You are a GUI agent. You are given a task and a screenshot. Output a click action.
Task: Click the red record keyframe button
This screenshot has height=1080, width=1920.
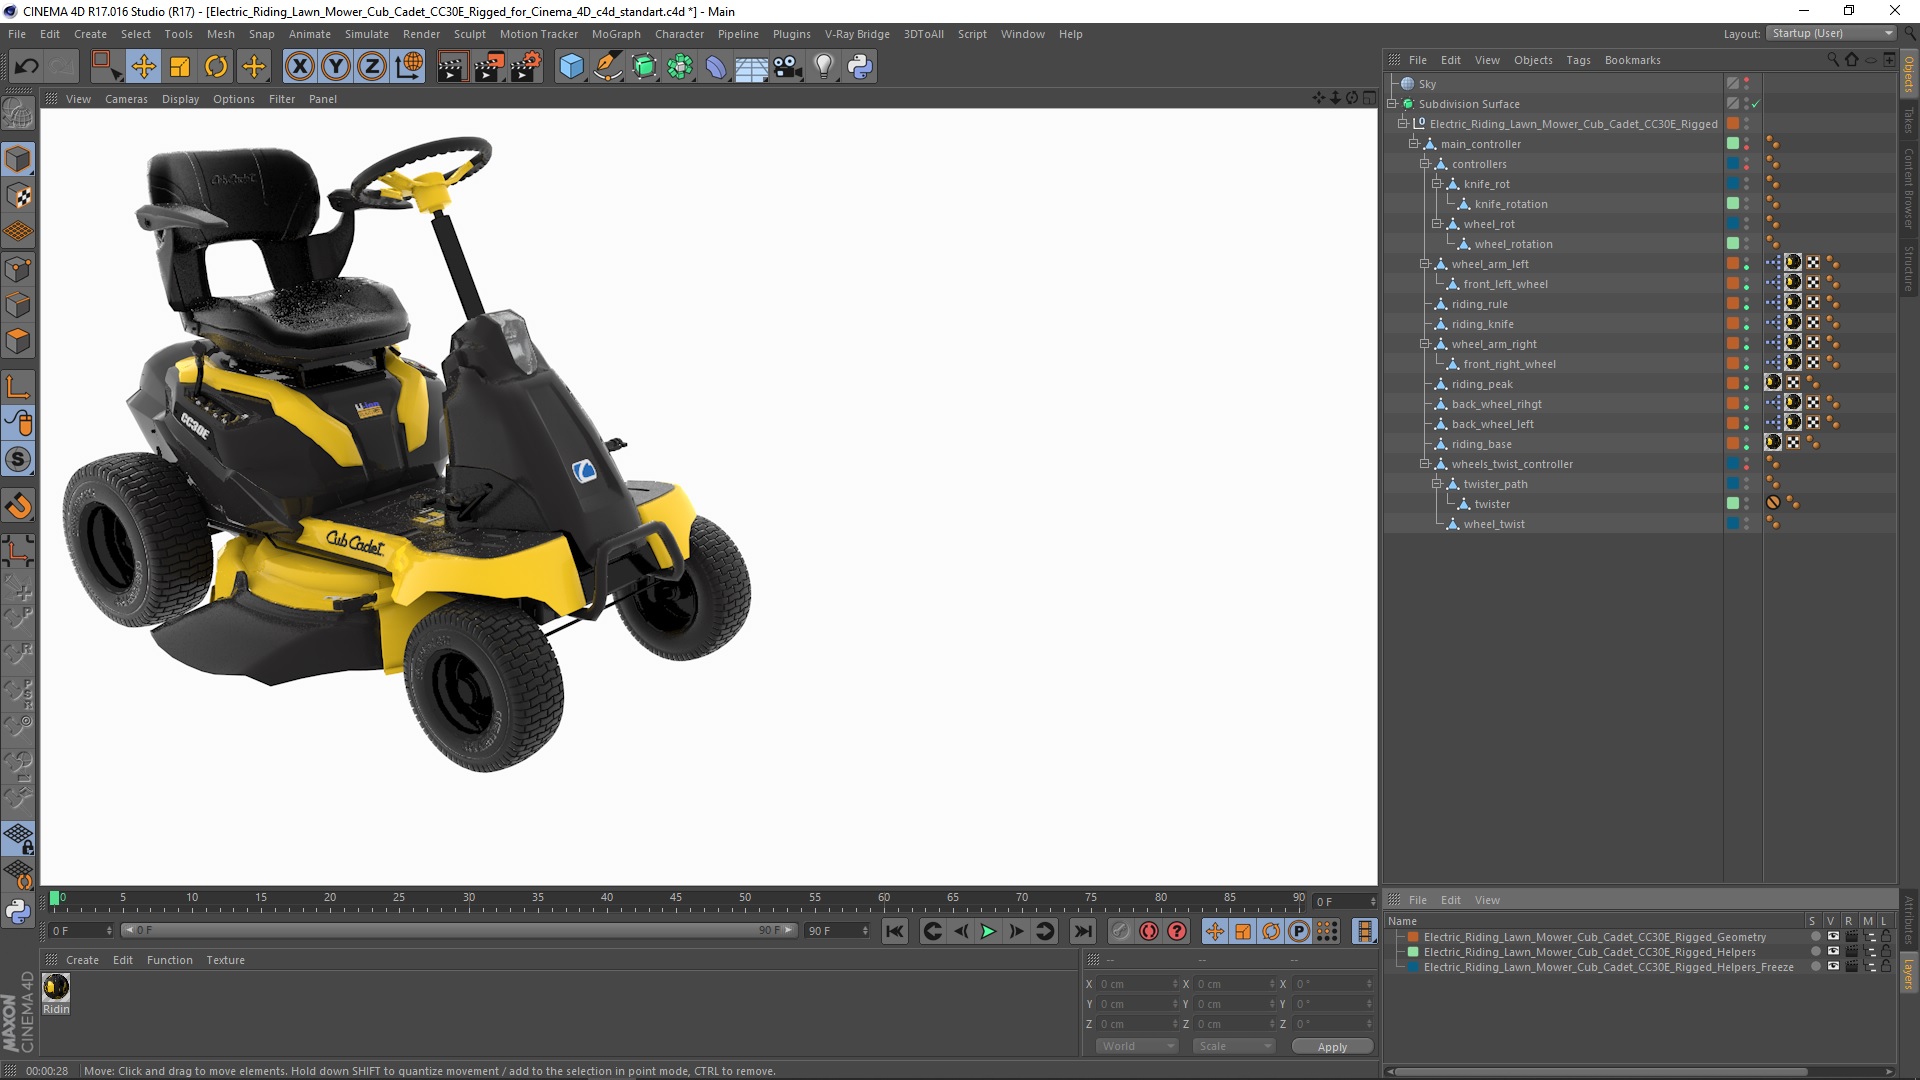[x=1149, y=931]
